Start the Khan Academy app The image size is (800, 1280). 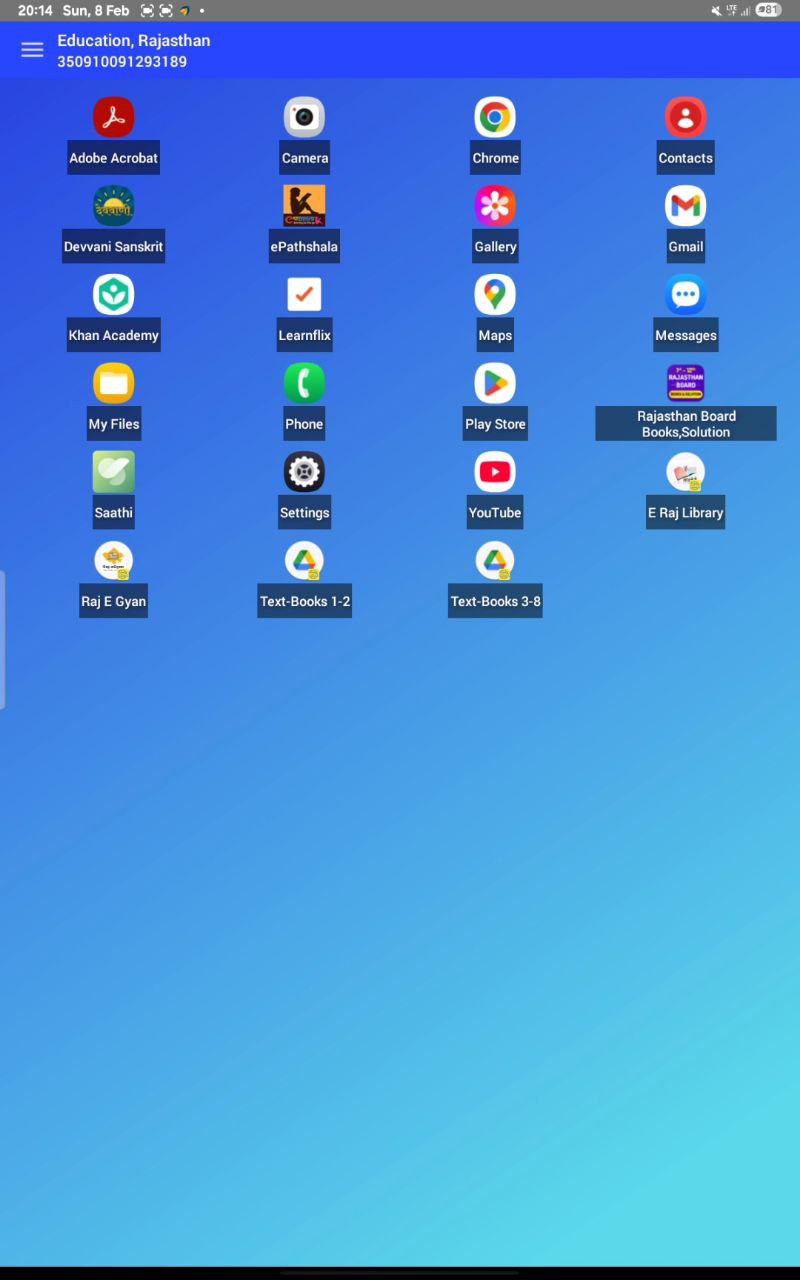tap(113, 294)
